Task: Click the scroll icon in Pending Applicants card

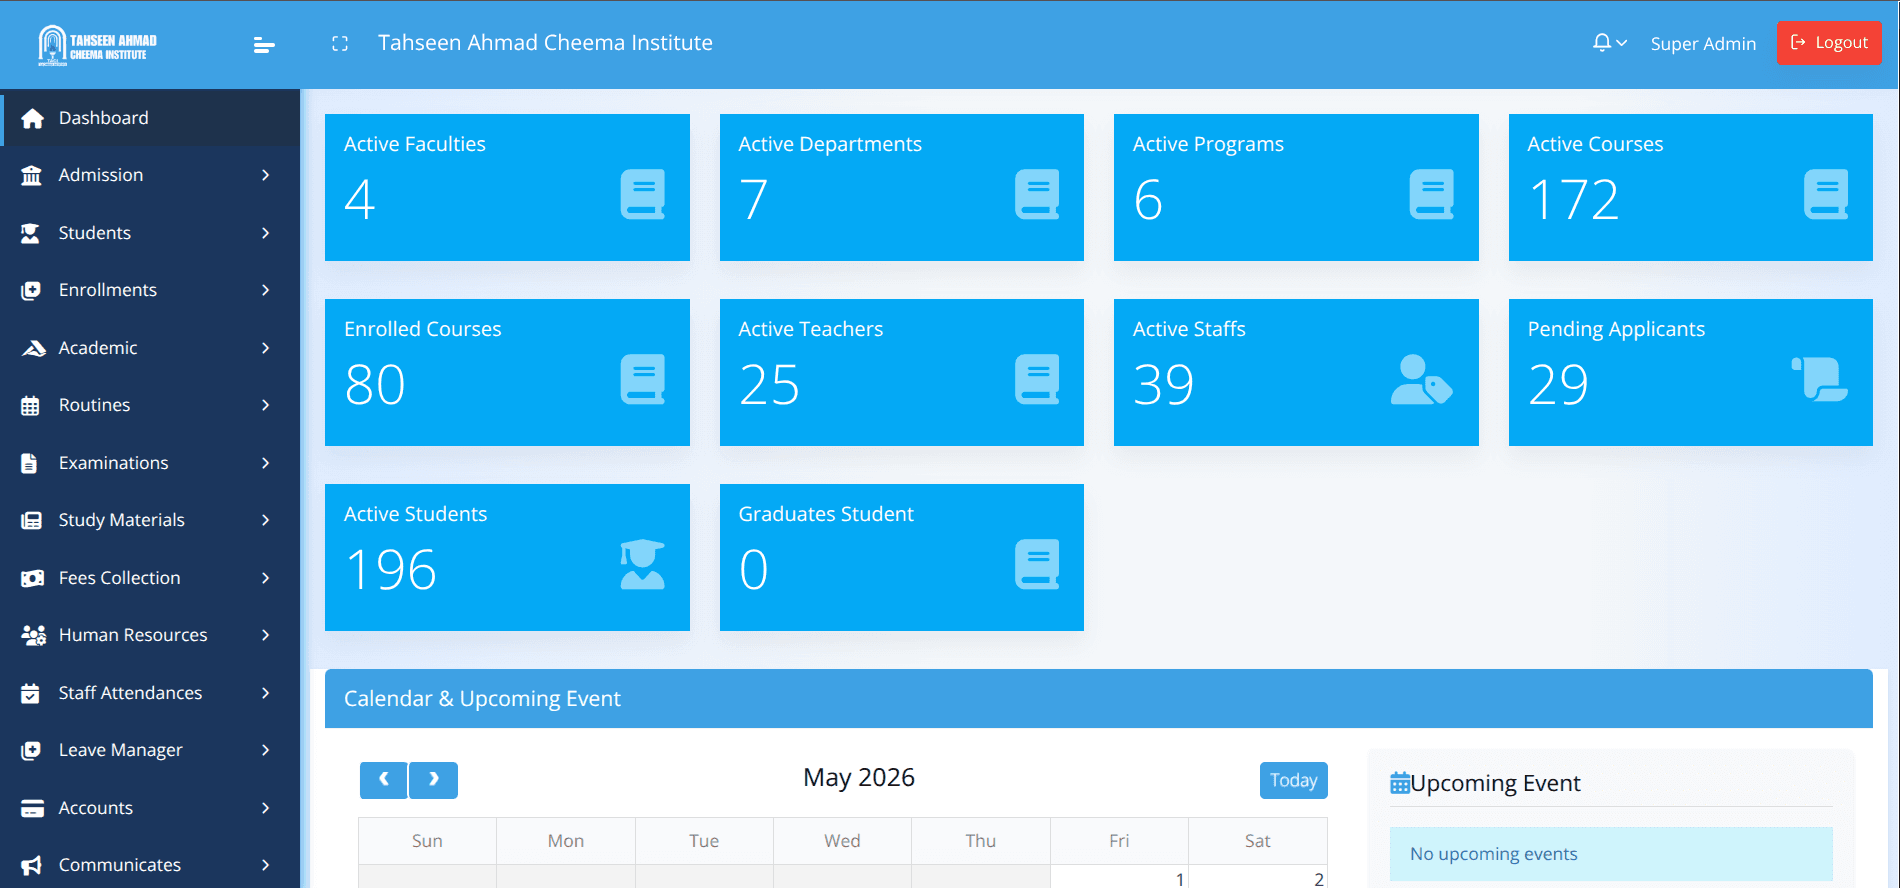Action: pyautogui.click(x=1820, y=379)
